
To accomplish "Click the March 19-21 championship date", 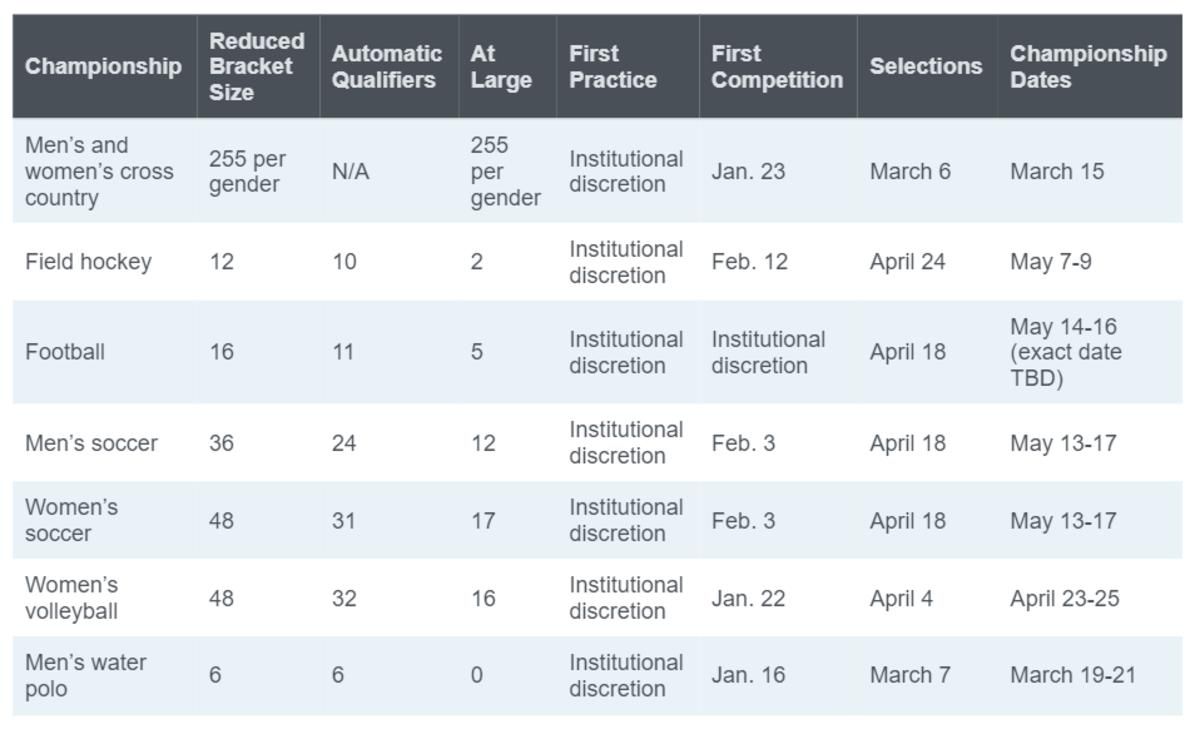I will (x=1073, y=675).
